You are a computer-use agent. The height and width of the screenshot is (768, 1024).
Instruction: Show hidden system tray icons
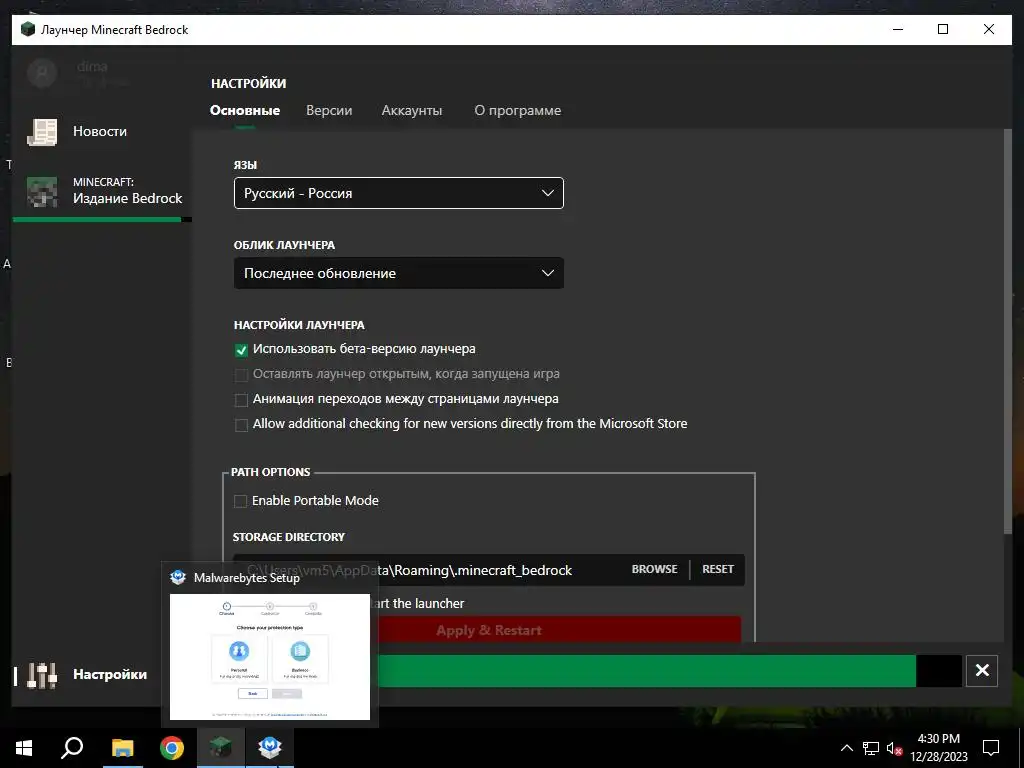click(846, 748)
